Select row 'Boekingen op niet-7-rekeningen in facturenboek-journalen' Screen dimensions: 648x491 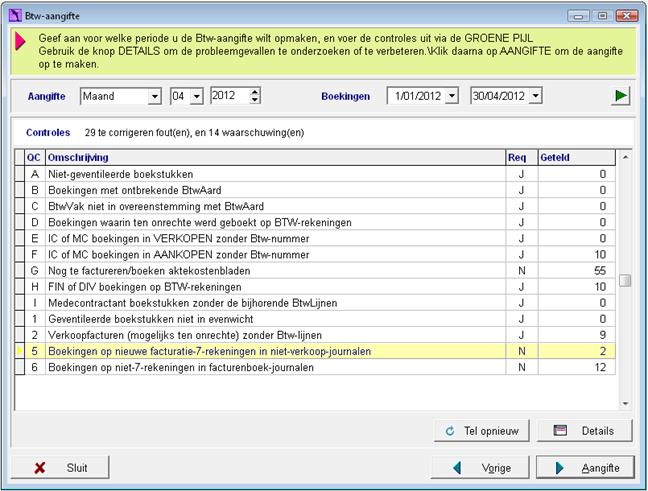click(x=315, y=367)
